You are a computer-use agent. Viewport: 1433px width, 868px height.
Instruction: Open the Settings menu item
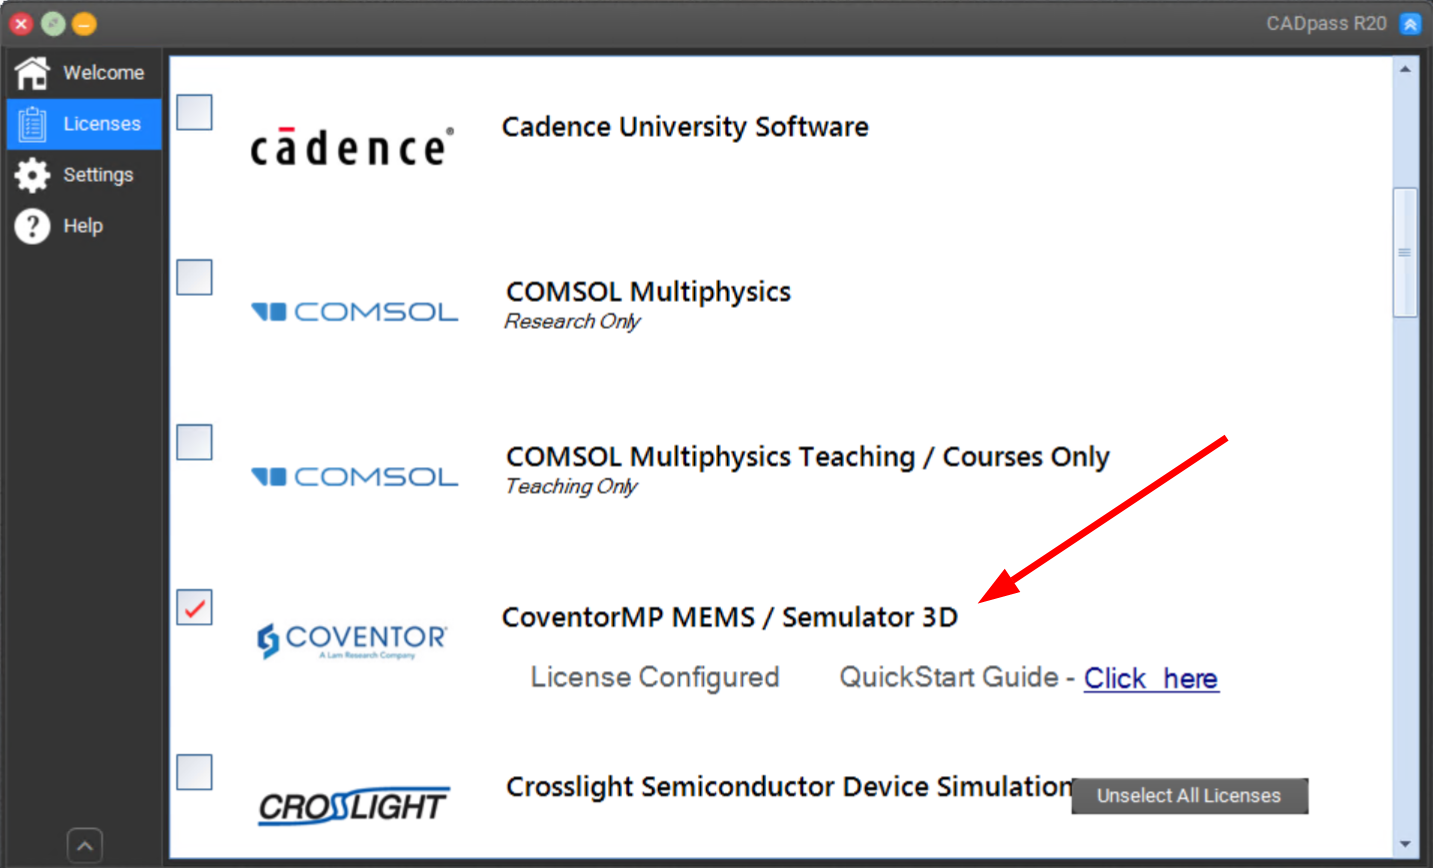point(98,175)
